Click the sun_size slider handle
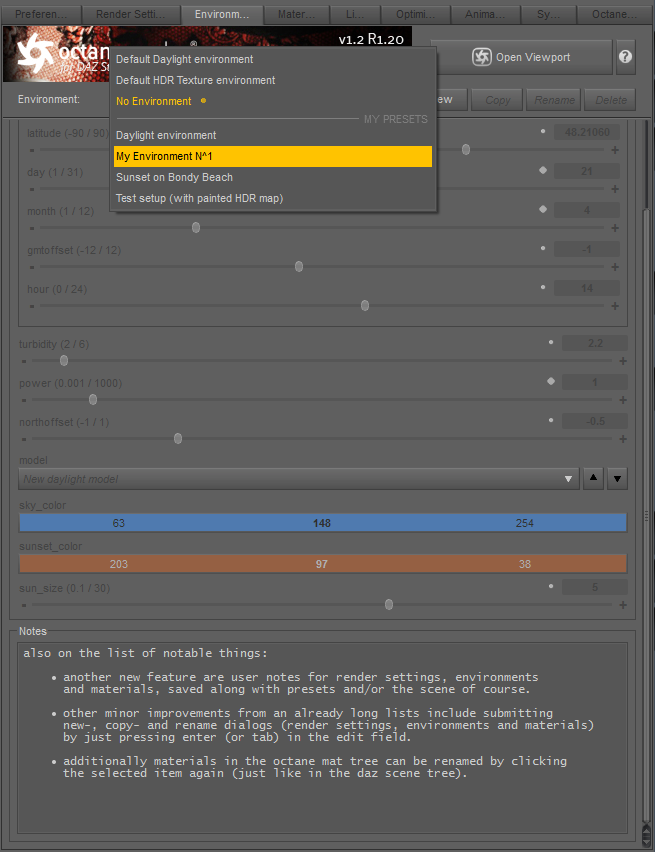The width and height of the screenshot is (655, 852). (389, 605)
